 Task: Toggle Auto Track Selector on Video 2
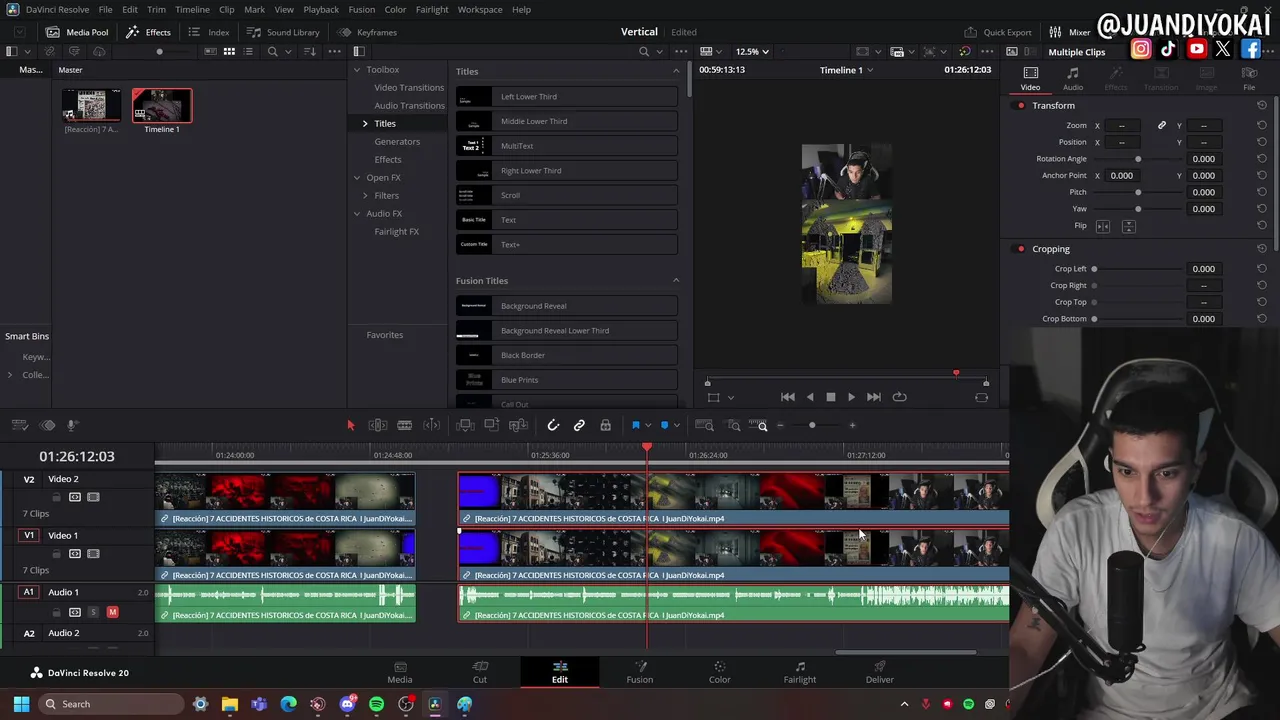[75, 497]
